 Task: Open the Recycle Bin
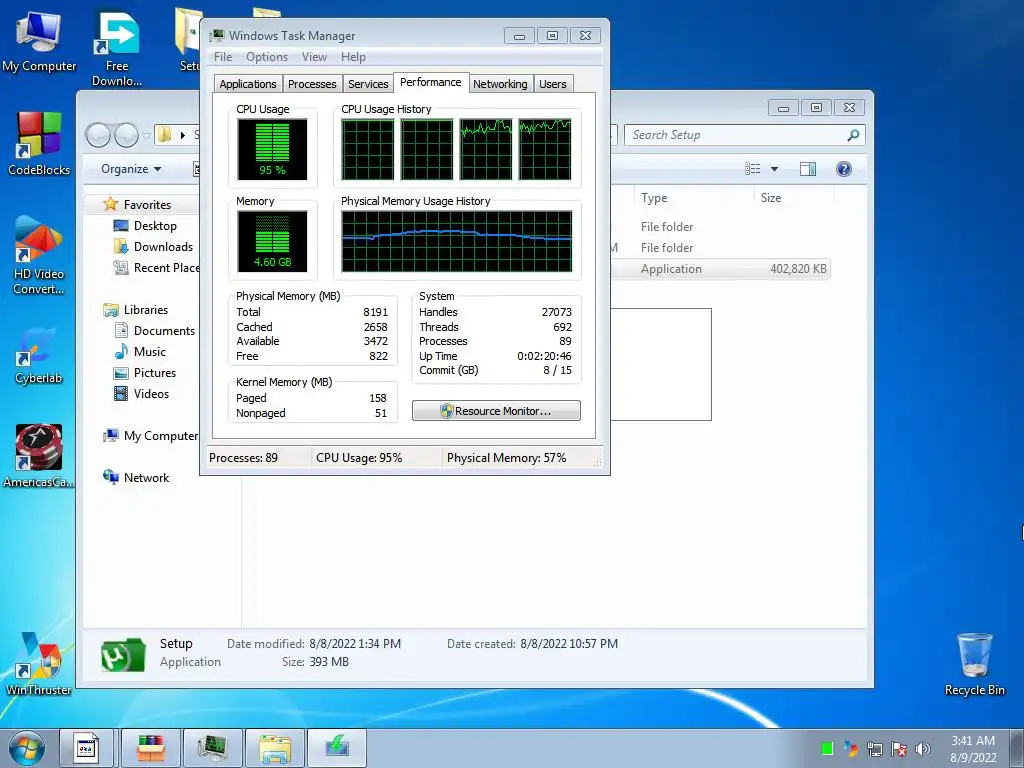coord(974,664)
